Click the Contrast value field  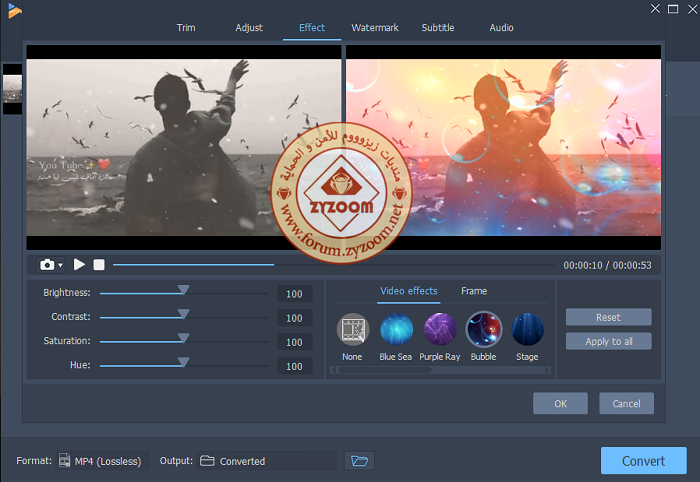pyautogui.click(x=295, y=318)
